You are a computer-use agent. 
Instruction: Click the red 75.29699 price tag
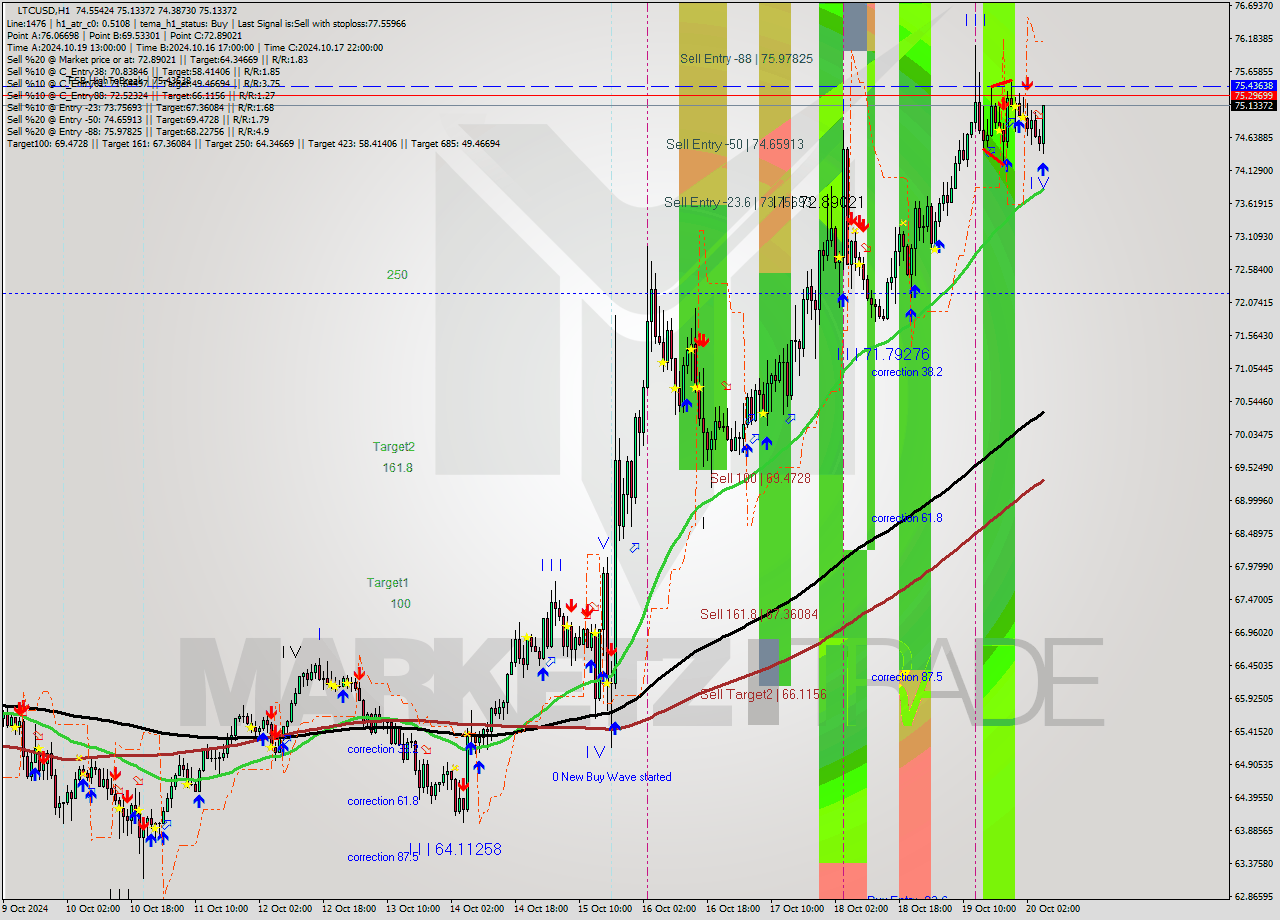[1253, 96]
